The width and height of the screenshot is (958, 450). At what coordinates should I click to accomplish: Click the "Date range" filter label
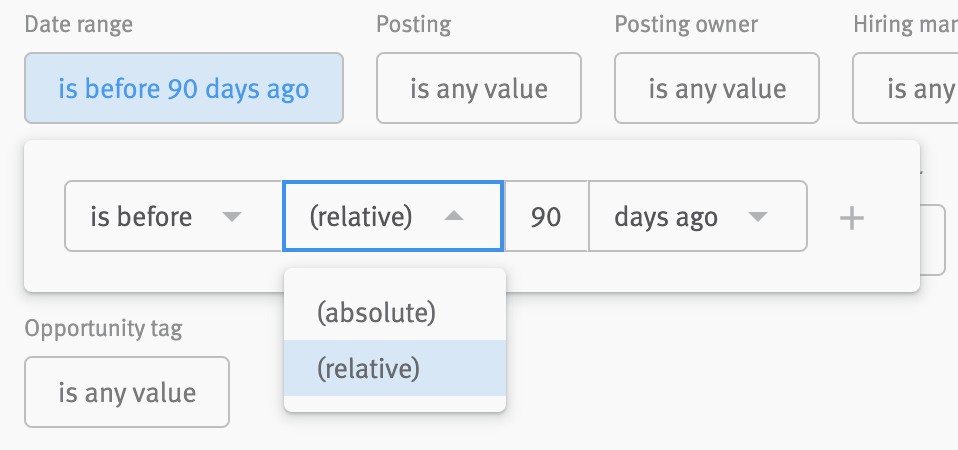point(78,24)
